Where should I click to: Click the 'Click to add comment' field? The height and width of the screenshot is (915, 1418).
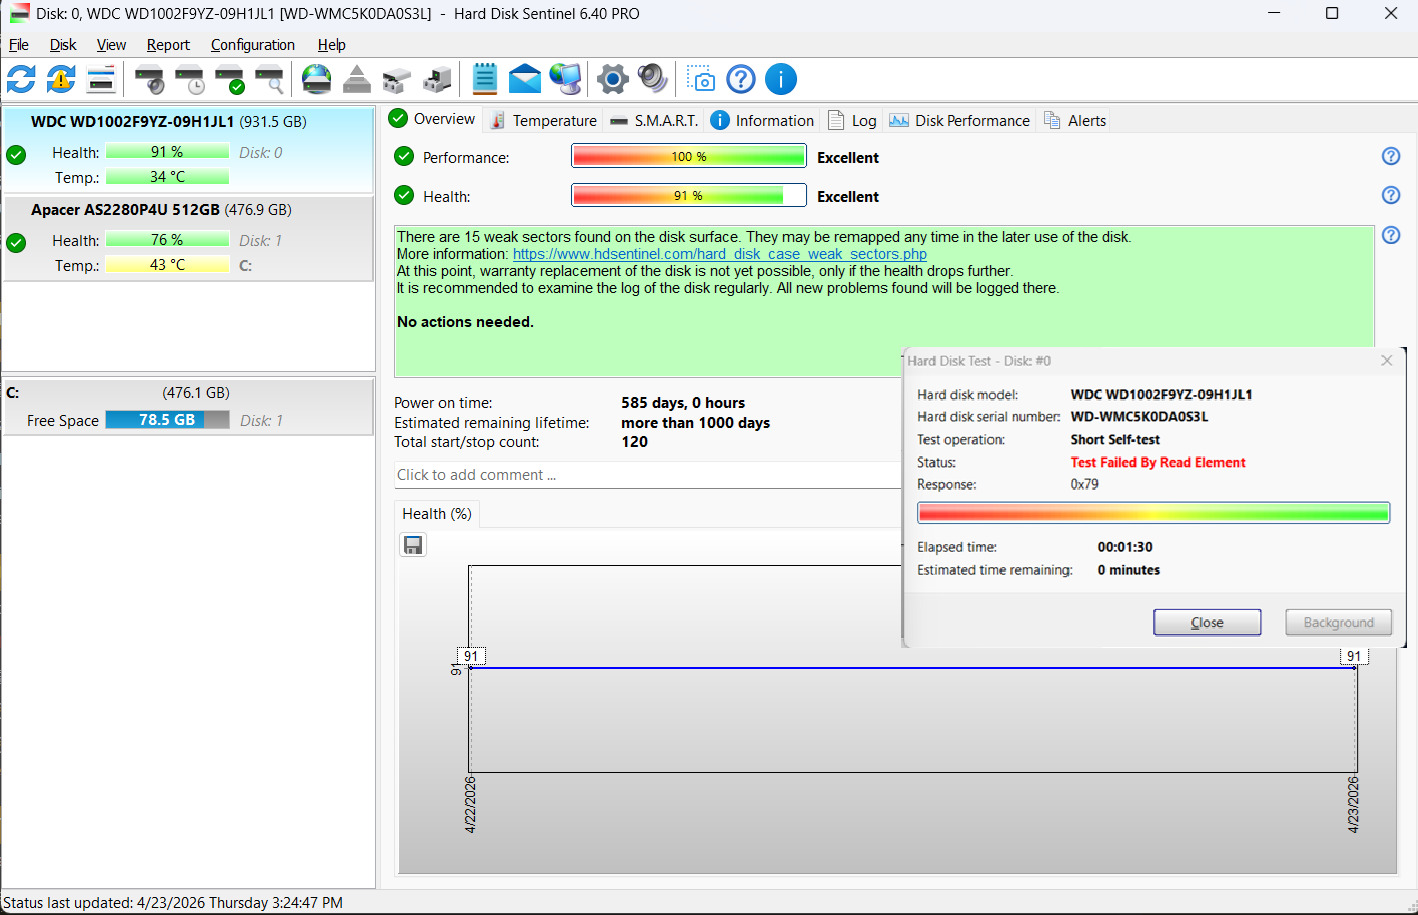point(648,475)
